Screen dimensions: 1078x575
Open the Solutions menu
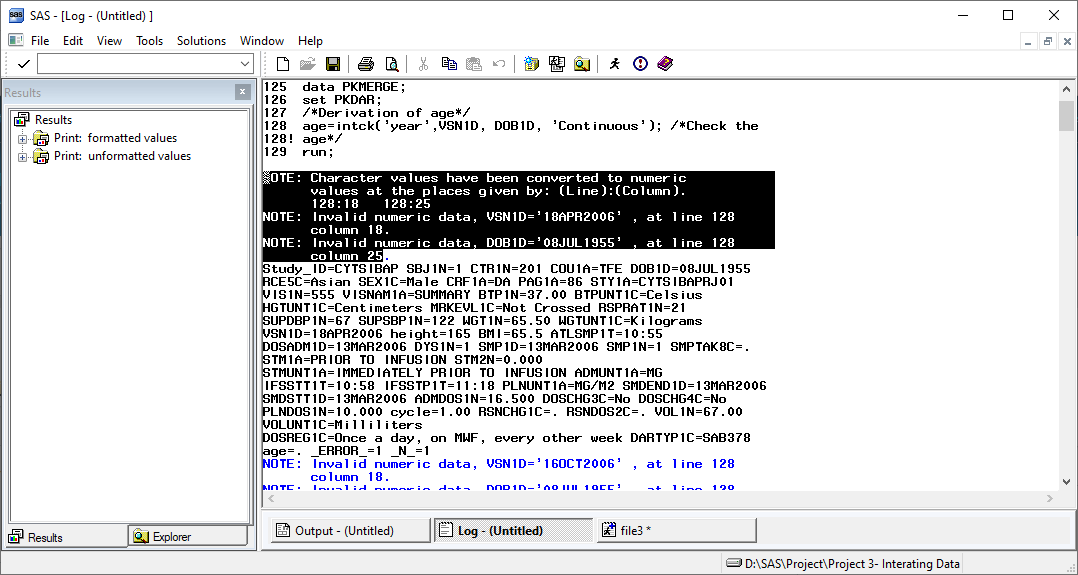tap(201, 41)
